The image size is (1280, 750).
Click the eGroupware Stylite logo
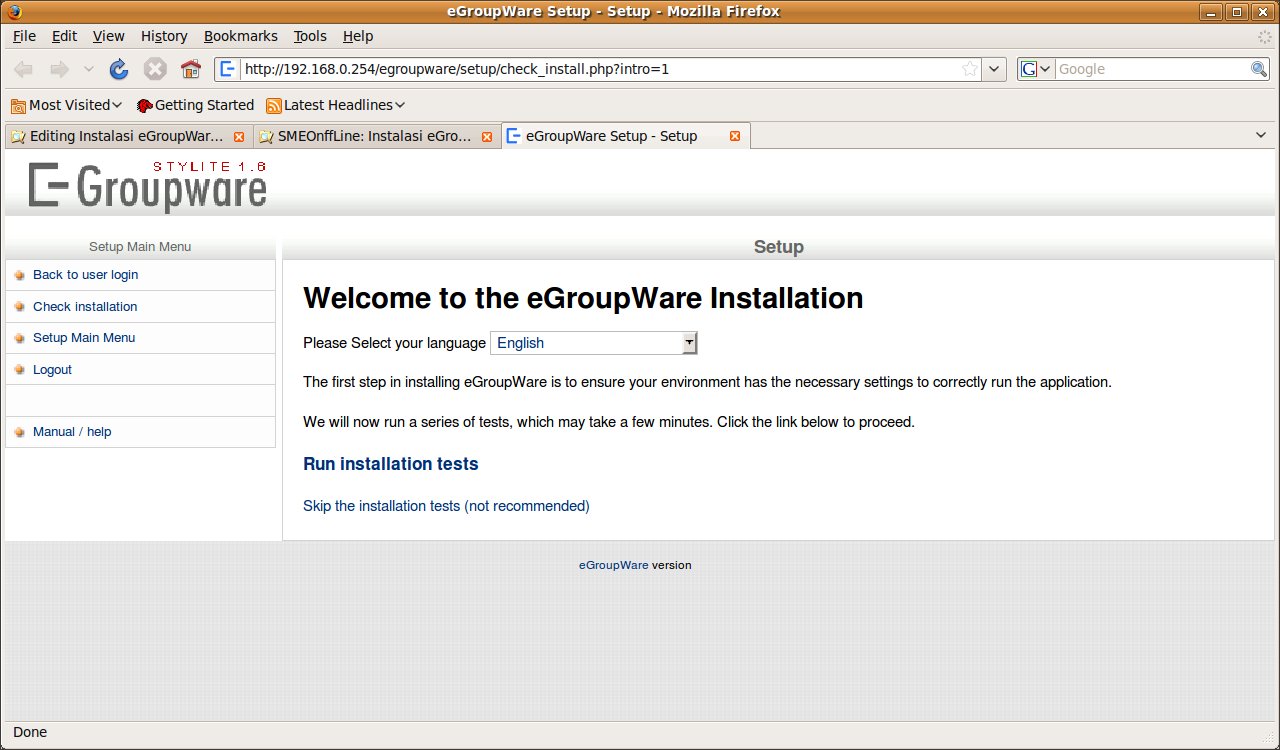coord(148,185)
